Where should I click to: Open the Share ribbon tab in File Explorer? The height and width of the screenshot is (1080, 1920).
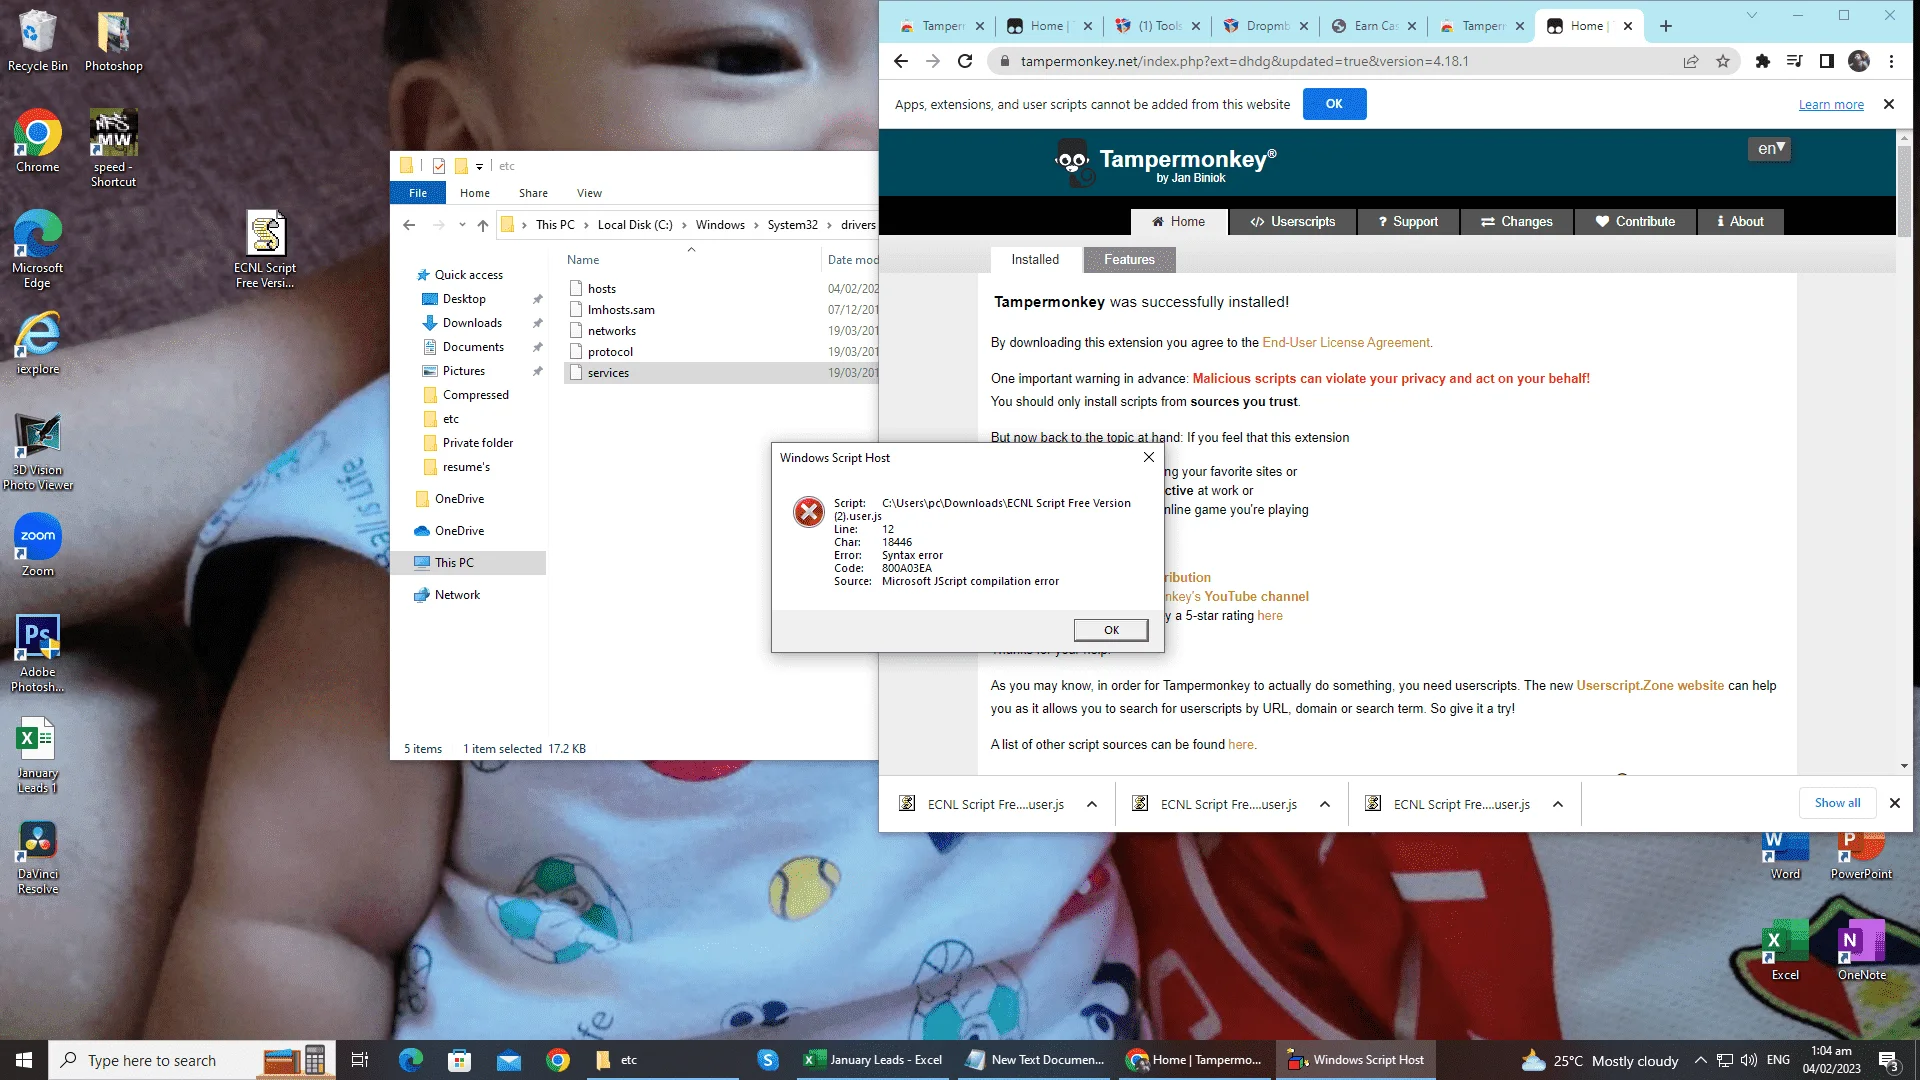pos(533,193)
